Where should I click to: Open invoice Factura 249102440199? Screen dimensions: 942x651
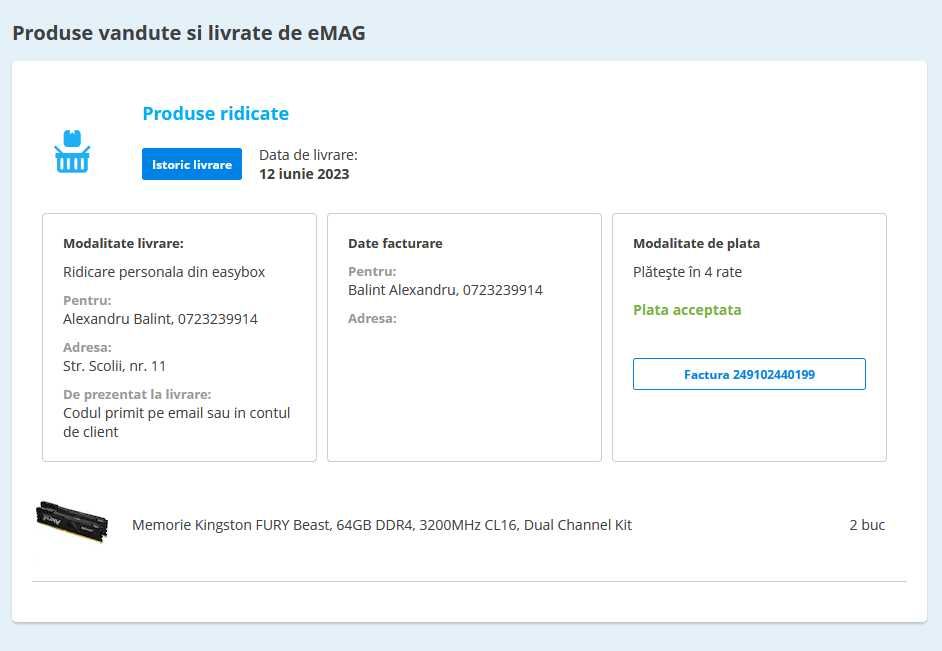click(x=749, y=374)
